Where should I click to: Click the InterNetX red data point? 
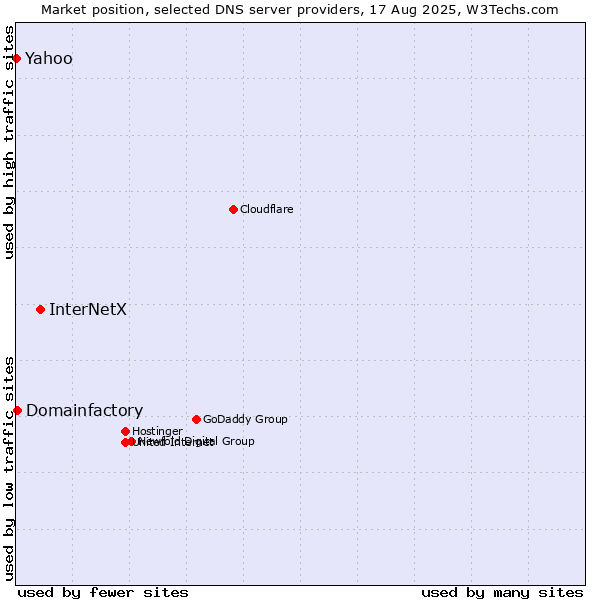pos(41,310)
